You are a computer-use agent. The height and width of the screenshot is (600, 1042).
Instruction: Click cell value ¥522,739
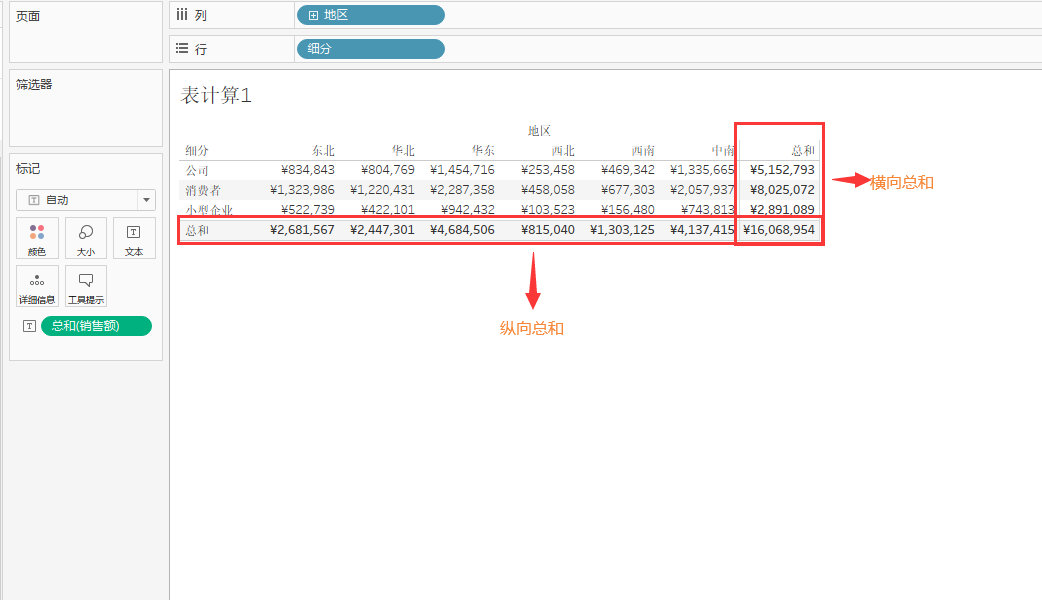pyautogui.click(x=308, y=210)
